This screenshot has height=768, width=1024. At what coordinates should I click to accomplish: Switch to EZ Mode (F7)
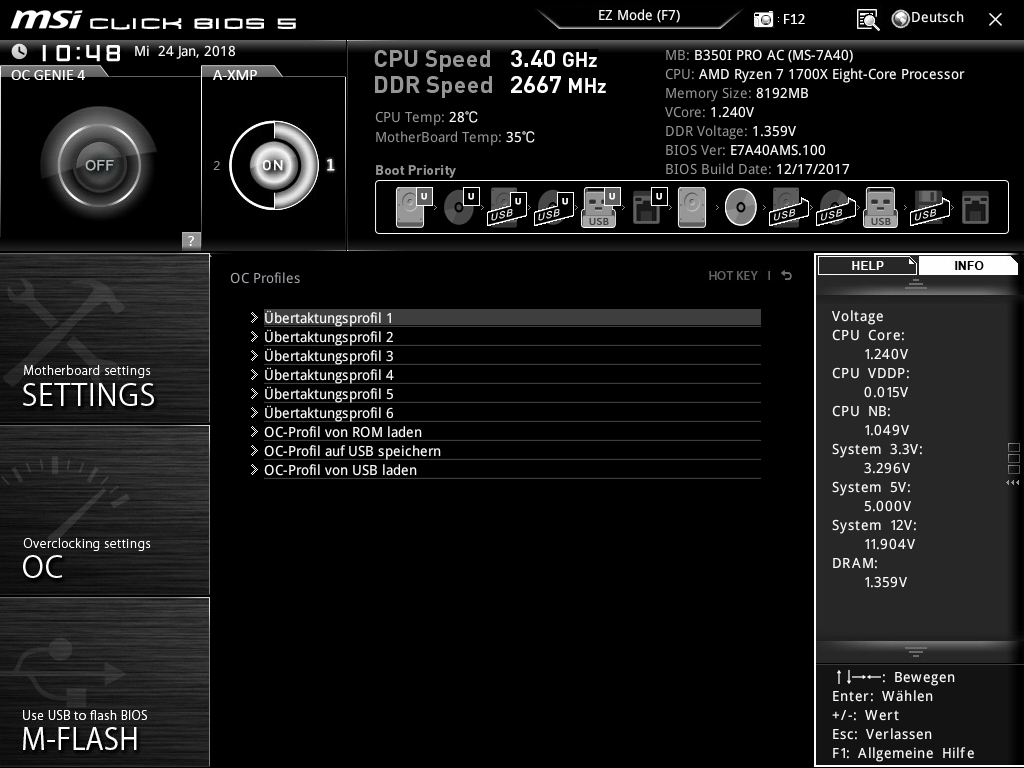[x=639, y=16]
